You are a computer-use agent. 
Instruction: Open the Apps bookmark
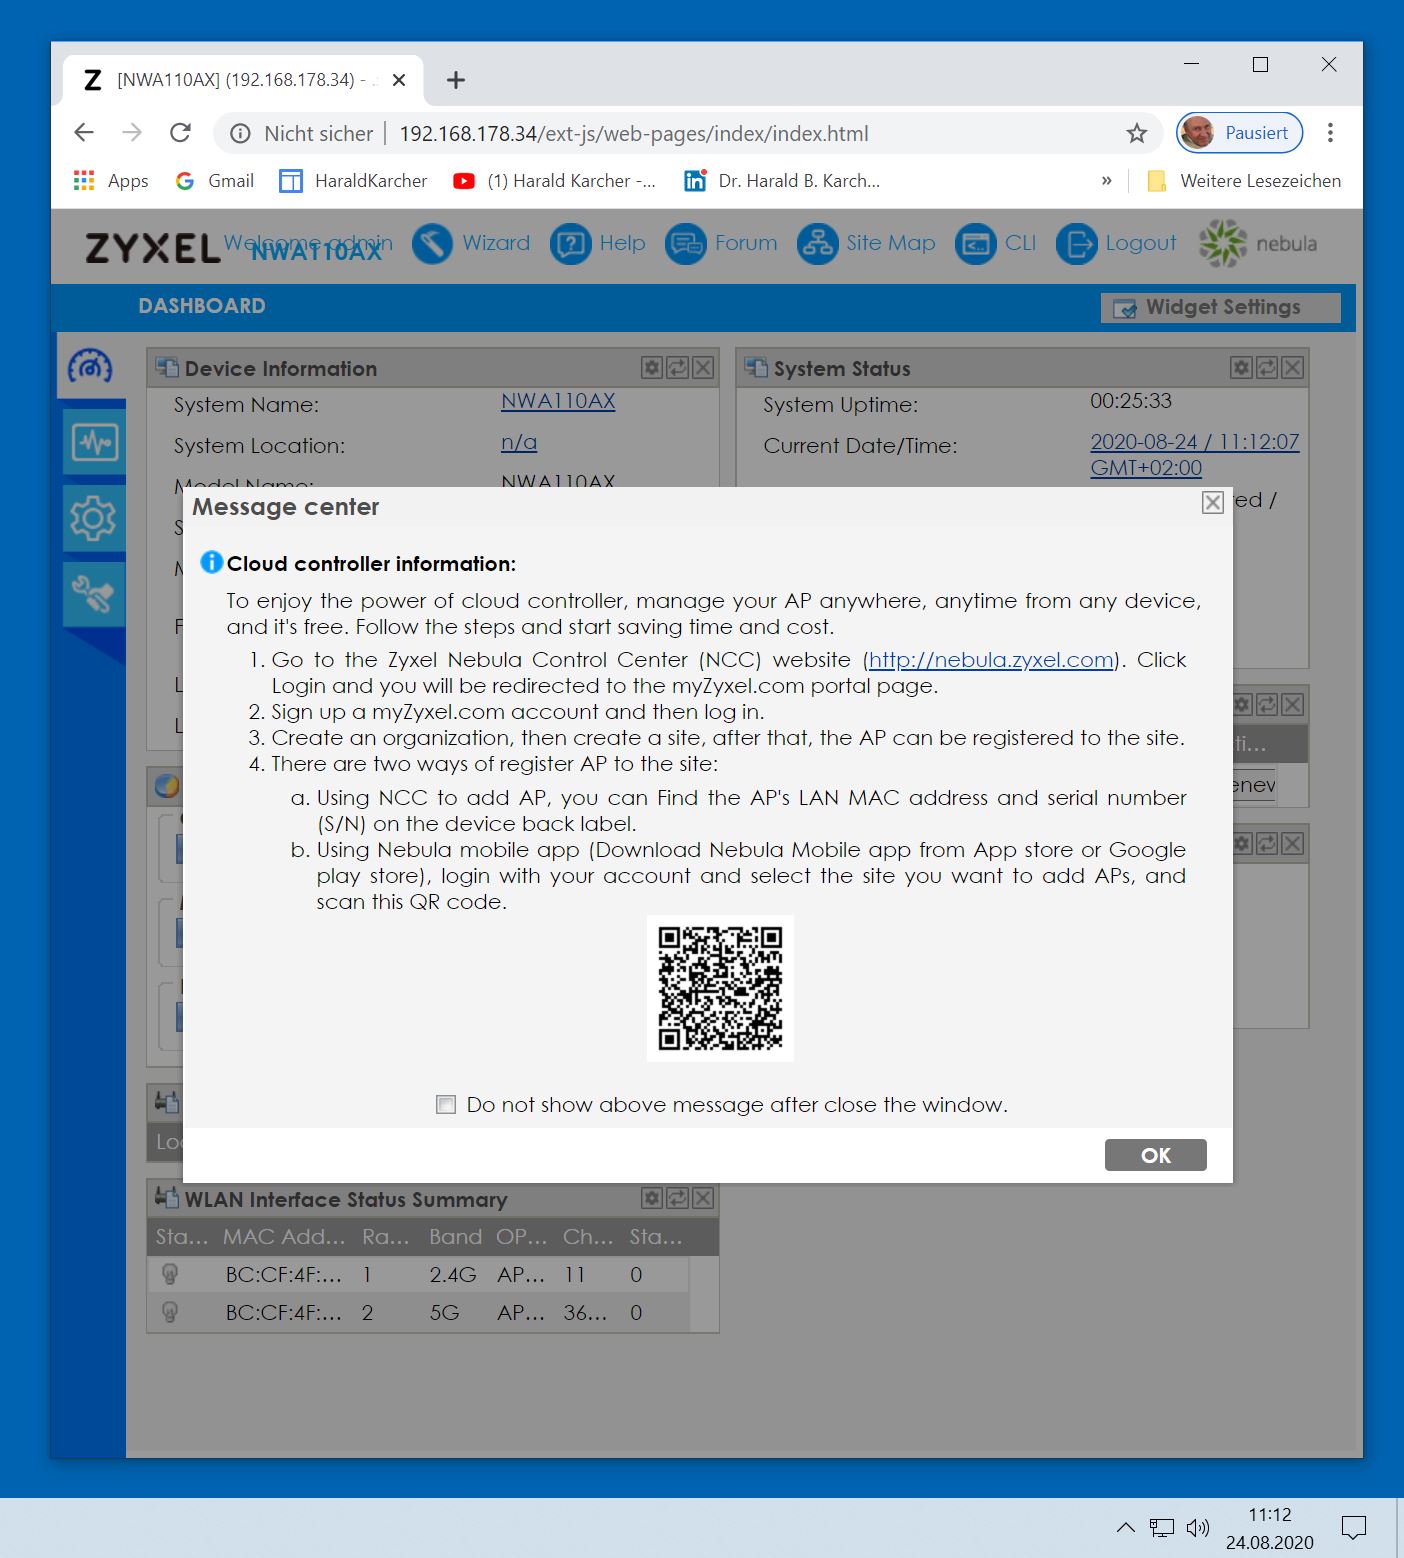(111, 181)
